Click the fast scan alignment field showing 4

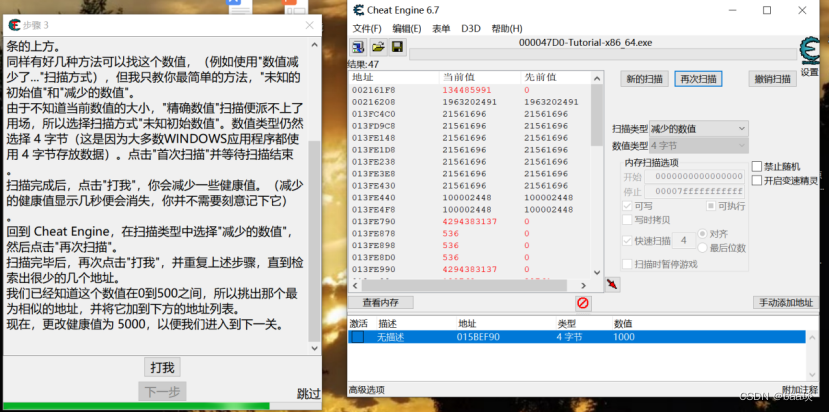(684, 241)
